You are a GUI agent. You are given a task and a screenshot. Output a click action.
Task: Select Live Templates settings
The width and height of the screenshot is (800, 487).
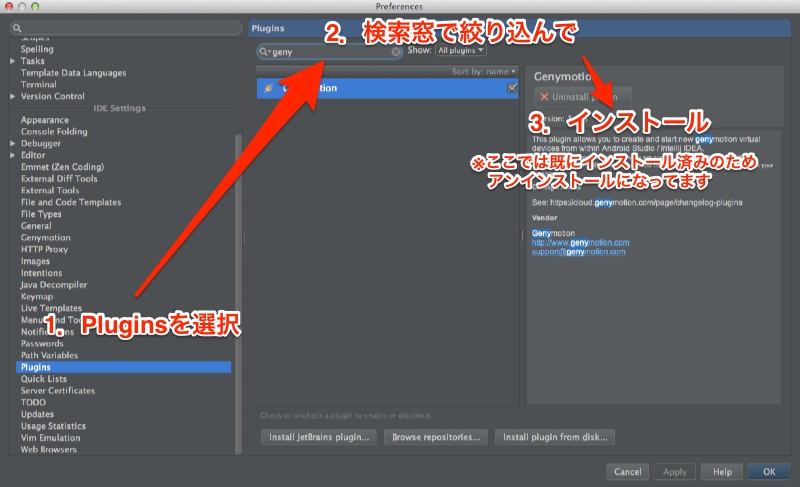point(51,309)
